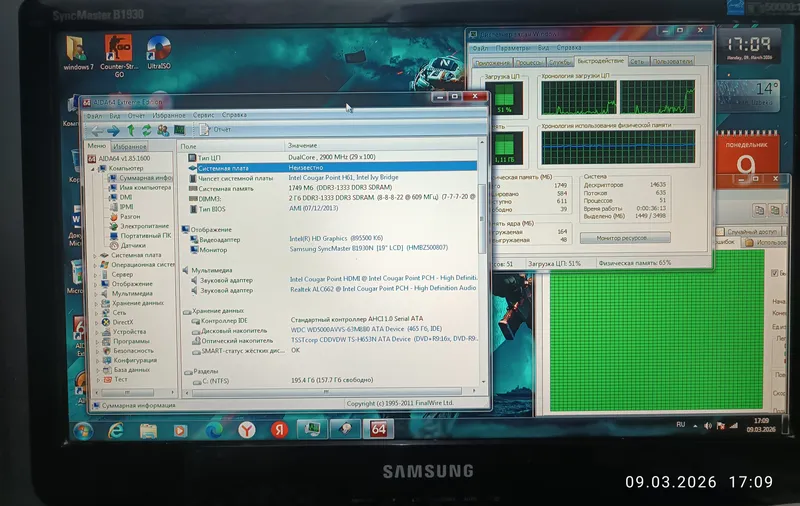
Task: Click the Значение column header
Action: click(381, 145)
